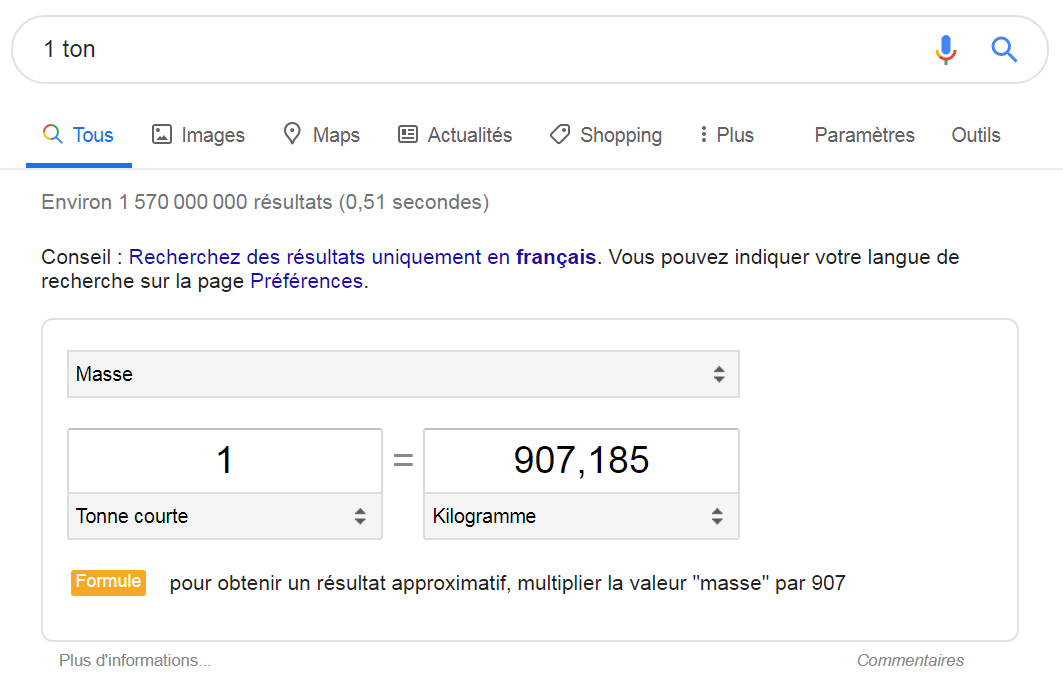This screenshot has width=1063, height=680.
Task: Click the Commentaires feedback link
Action: [x=910, y=660]
